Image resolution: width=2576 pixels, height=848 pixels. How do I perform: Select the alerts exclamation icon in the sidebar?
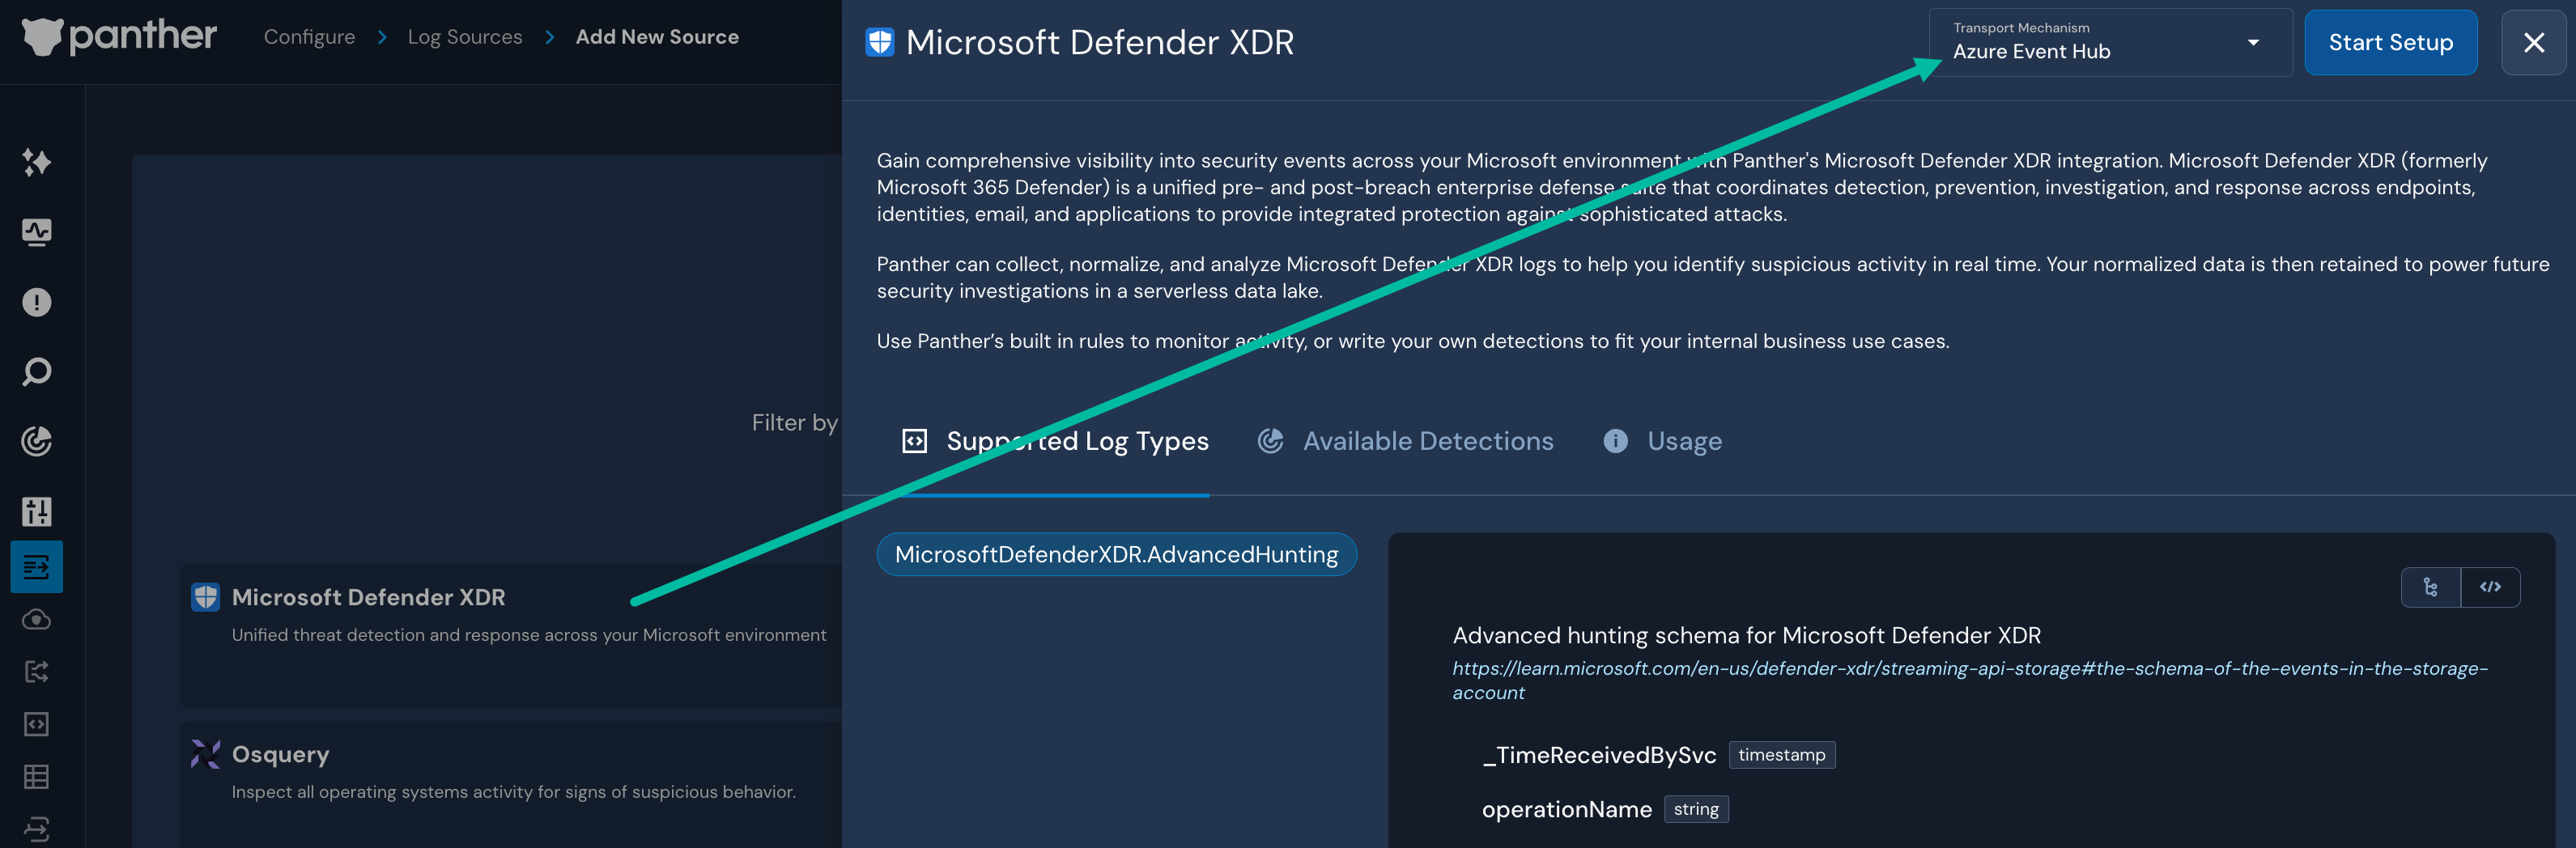37,301
